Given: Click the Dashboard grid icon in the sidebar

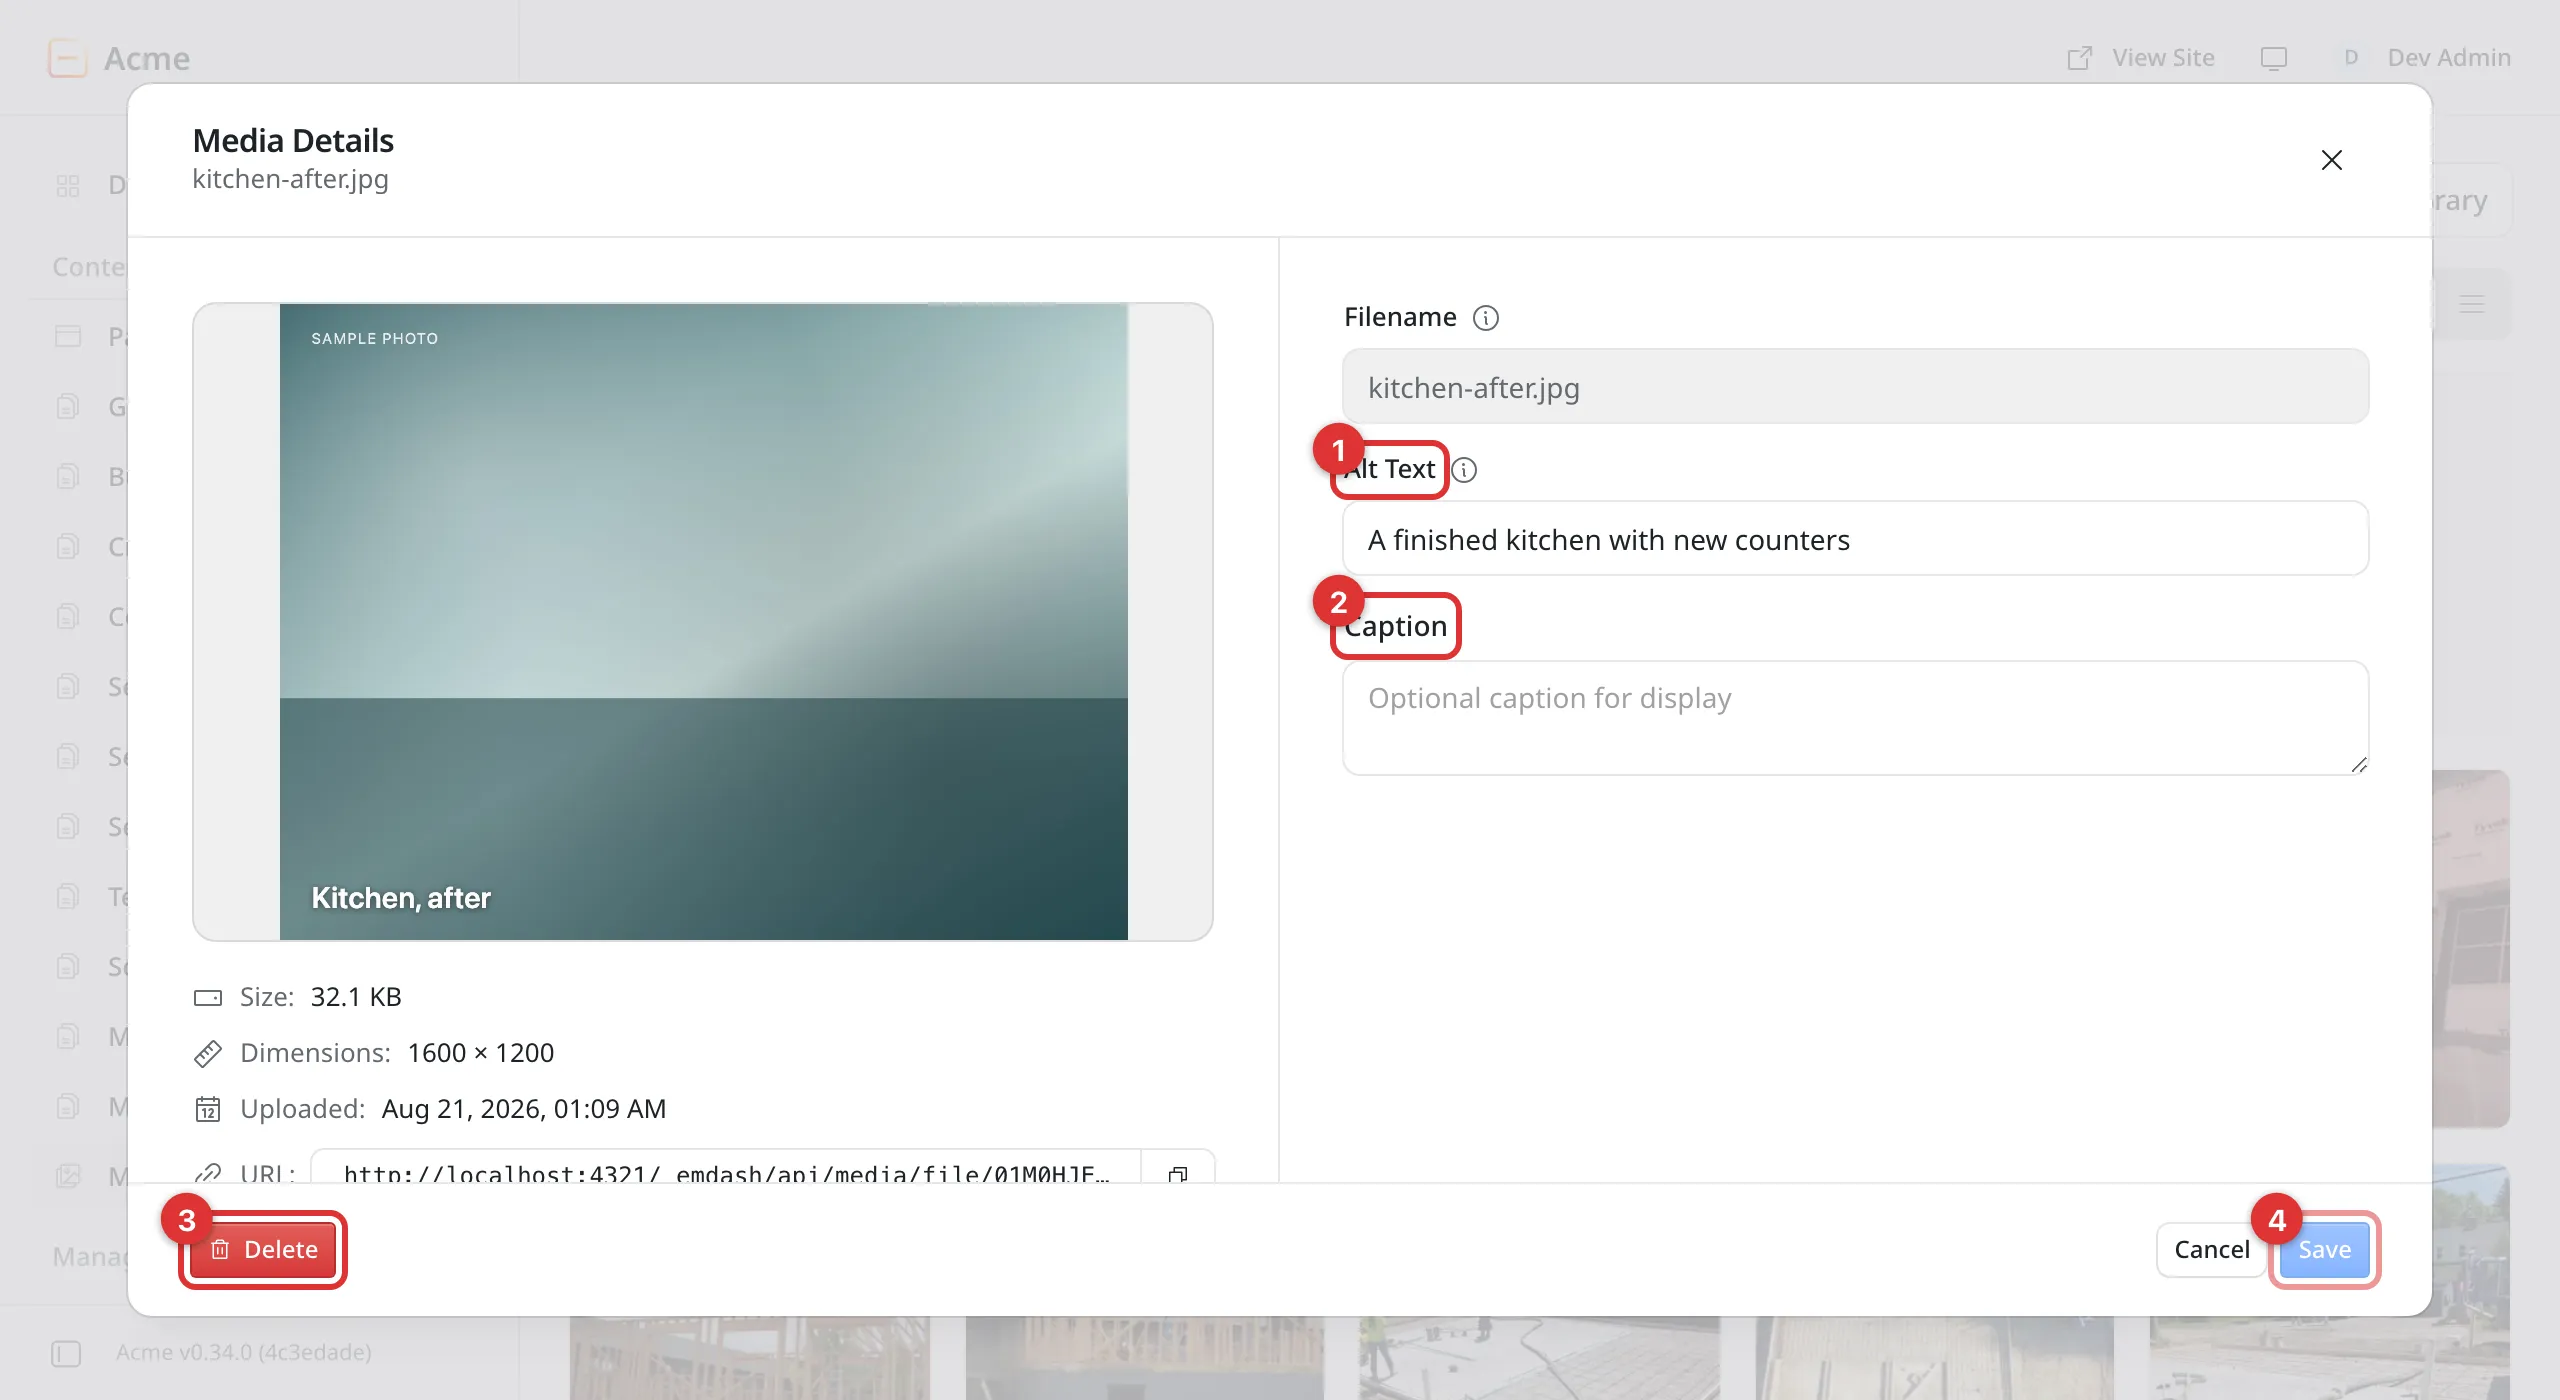Looking at the screenshot, I should 68,186.
